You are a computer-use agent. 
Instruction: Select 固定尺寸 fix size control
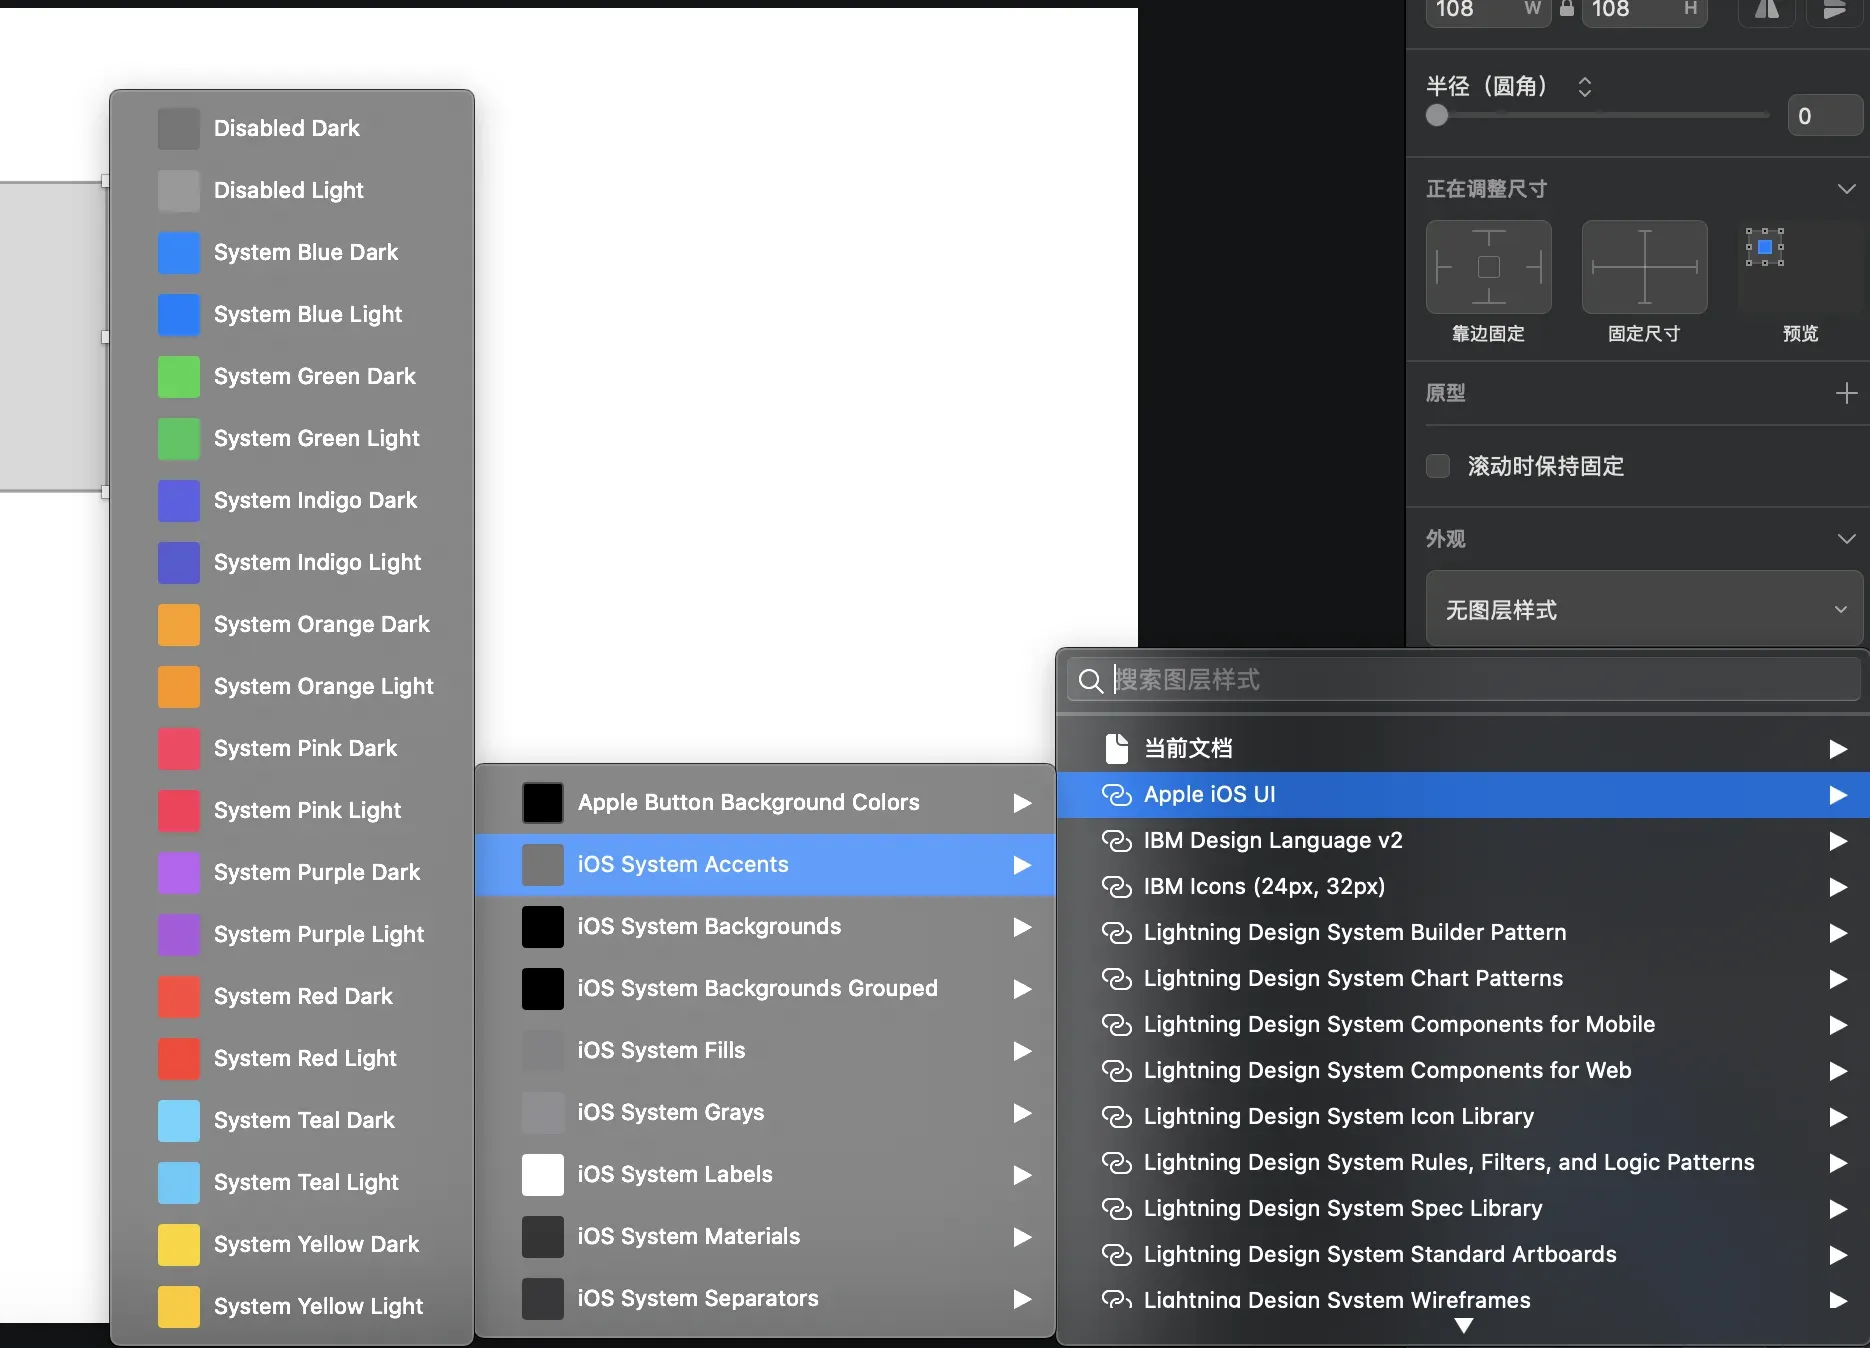[x=1645, y=267]
